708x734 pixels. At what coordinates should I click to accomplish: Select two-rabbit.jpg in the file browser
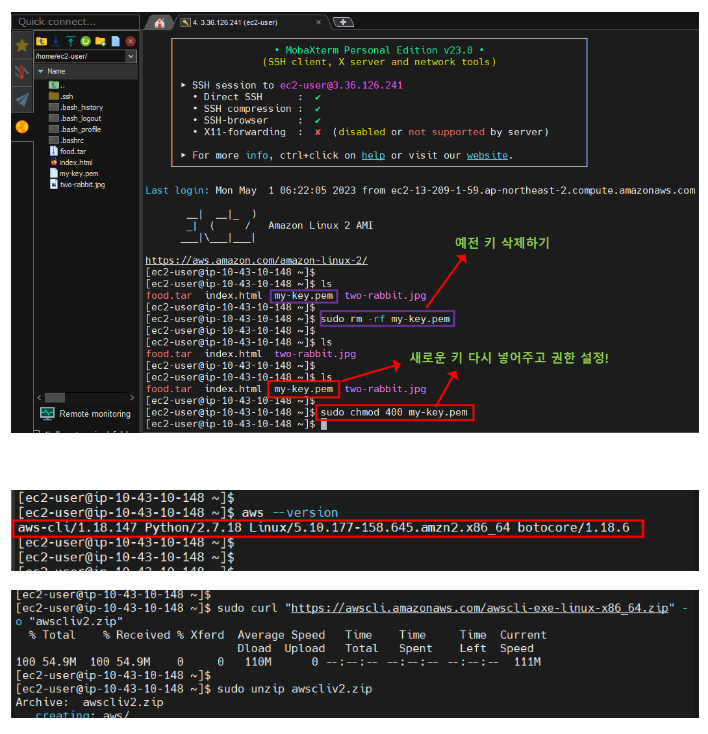(x=77, y=184)
